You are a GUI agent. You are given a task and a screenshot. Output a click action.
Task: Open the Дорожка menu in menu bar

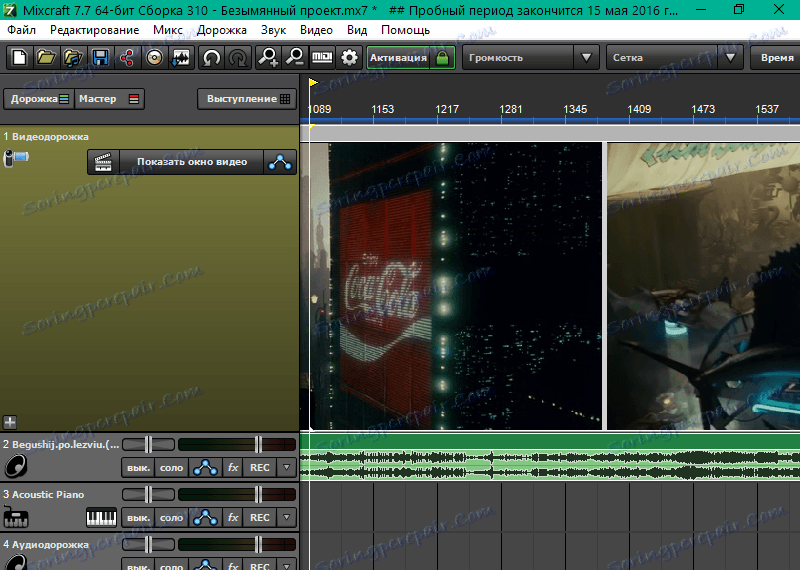tap(222, 30)
